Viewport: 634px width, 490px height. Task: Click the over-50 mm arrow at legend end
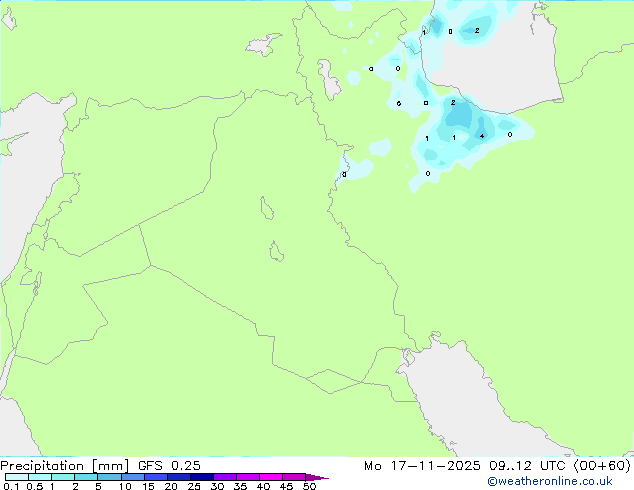317,478
